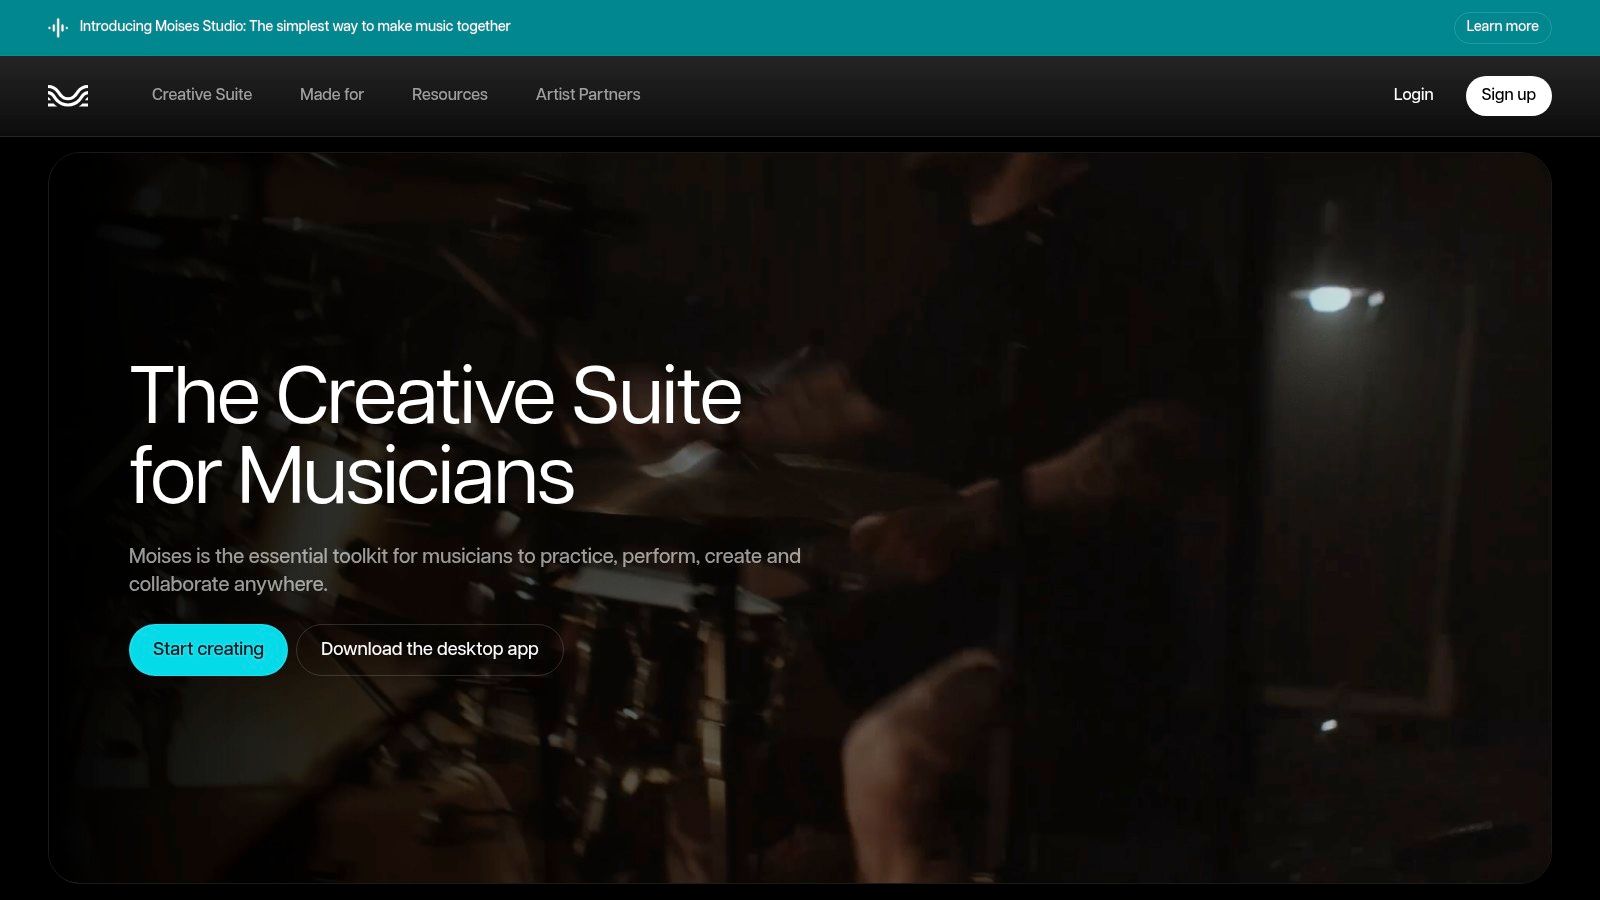Image resolution: width=1600 pixels, height=900 pixels.
Task: Click Download the desktop app button
Action: 430,650
